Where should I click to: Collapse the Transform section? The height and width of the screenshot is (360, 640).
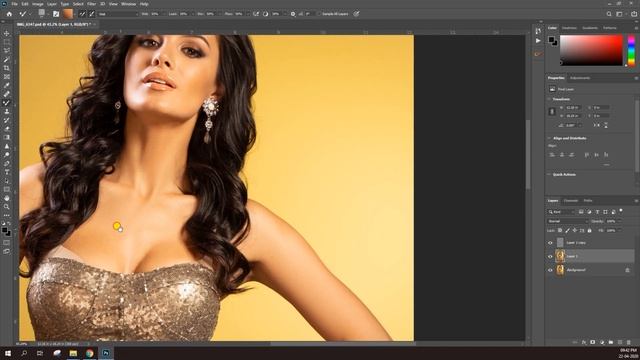549,99
